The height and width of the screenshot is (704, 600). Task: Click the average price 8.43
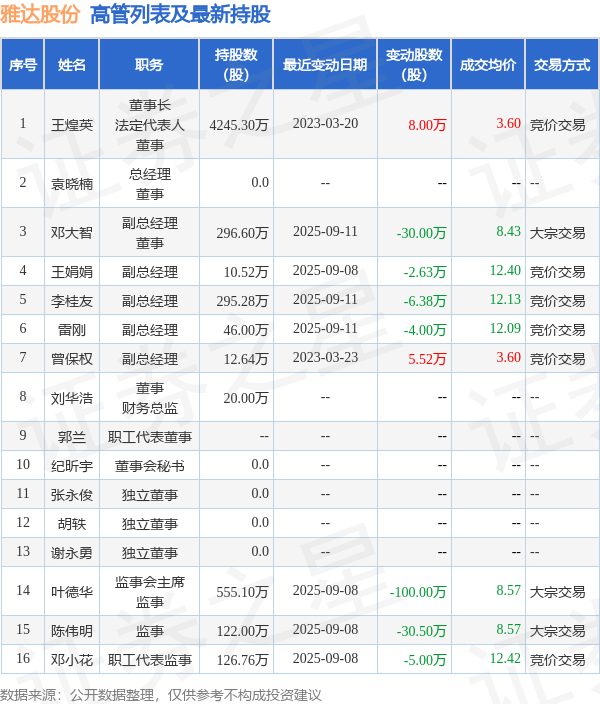click(x=508, y=231)
